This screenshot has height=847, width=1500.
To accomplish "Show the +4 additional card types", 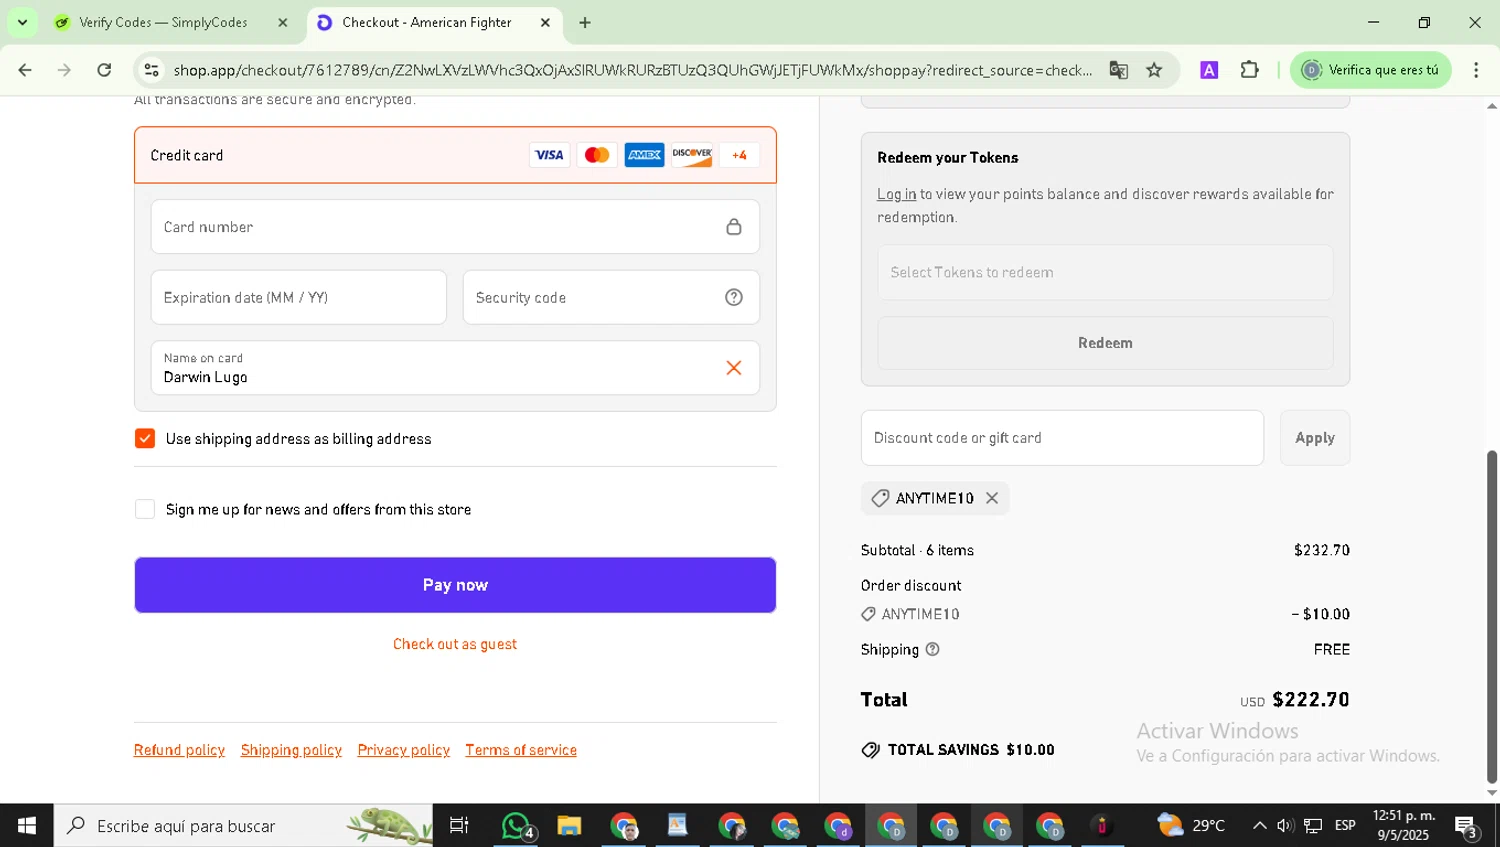I will coord(740,155).
